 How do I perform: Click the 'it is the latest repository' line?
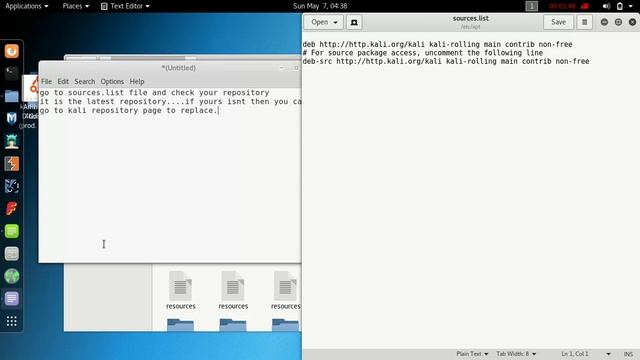point(170,102)
